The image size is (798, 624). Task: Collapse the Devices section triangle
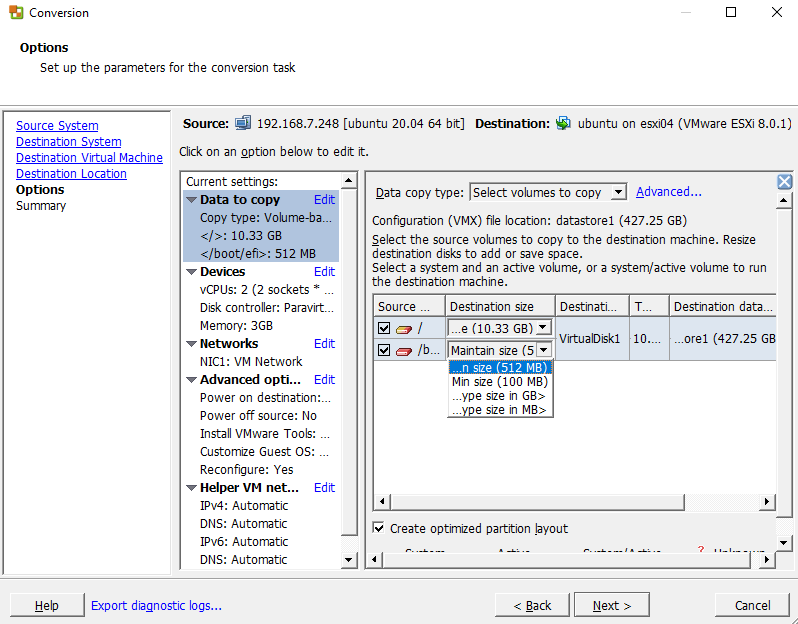[191, 272]
